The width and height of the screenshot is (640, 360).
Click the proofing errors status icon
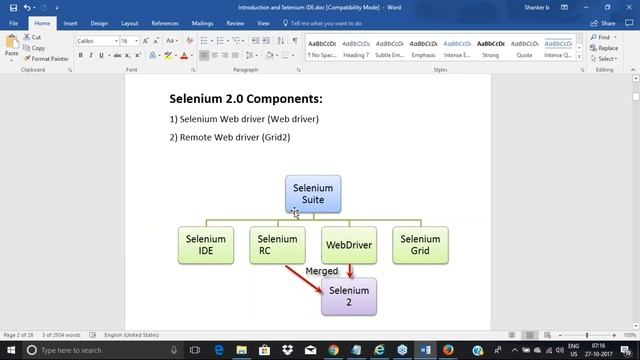tap(93, 335)
